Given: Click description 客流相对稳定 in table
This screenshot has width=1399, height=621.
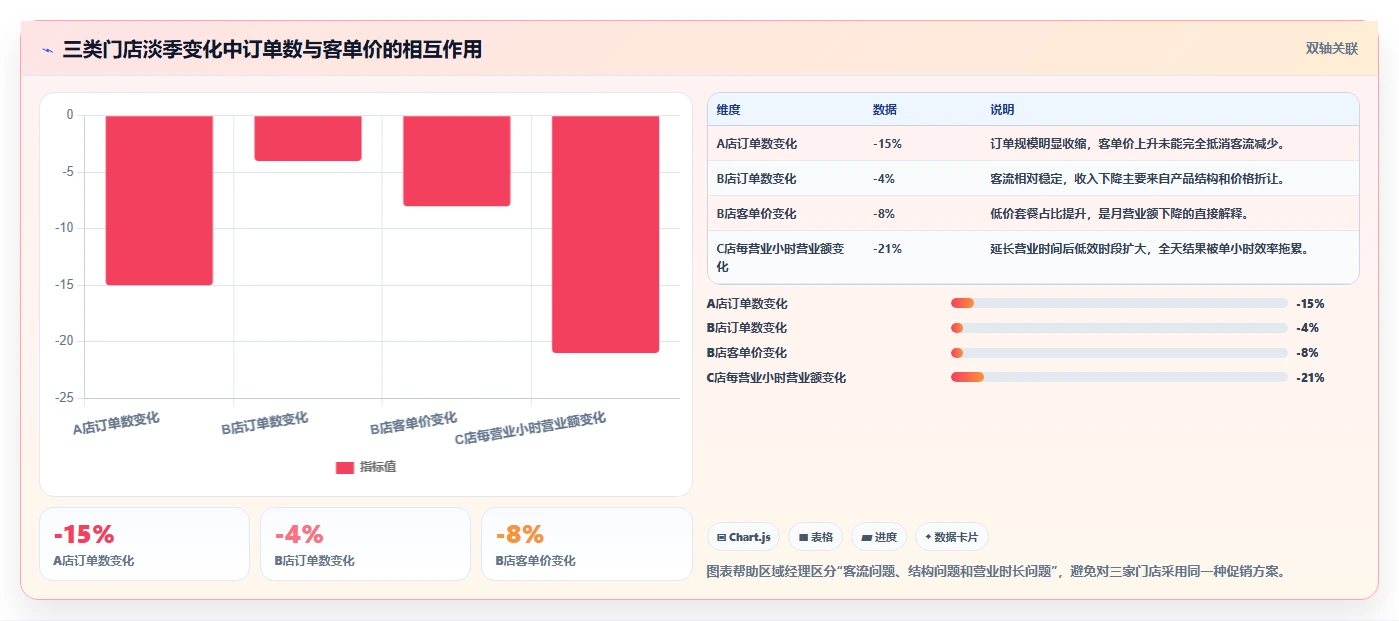Looking at the screenshot, I should [x=1137, y=178].
